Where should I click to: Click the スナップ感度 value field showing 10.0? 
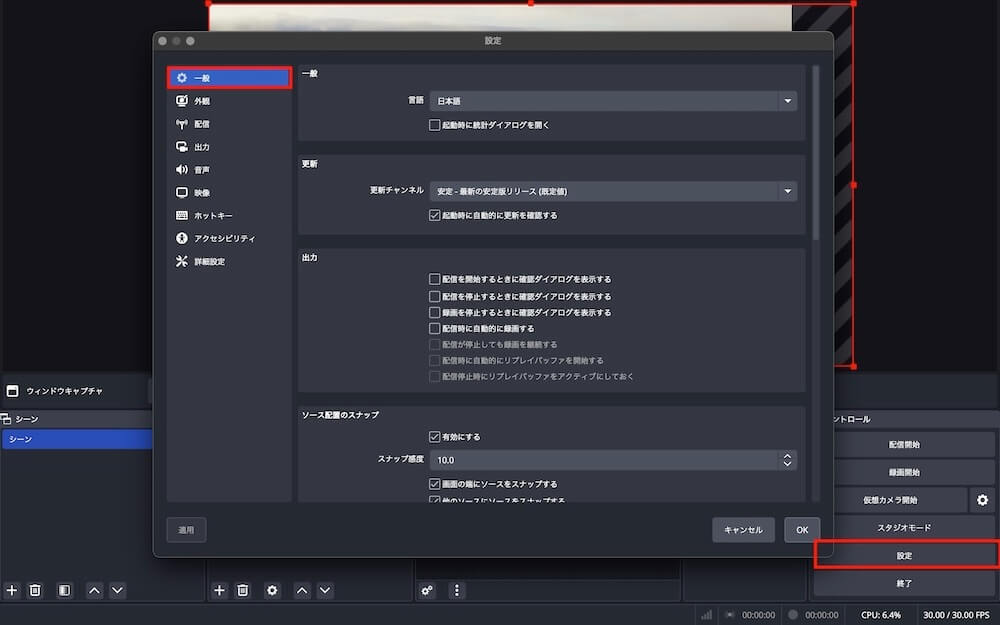604,460
